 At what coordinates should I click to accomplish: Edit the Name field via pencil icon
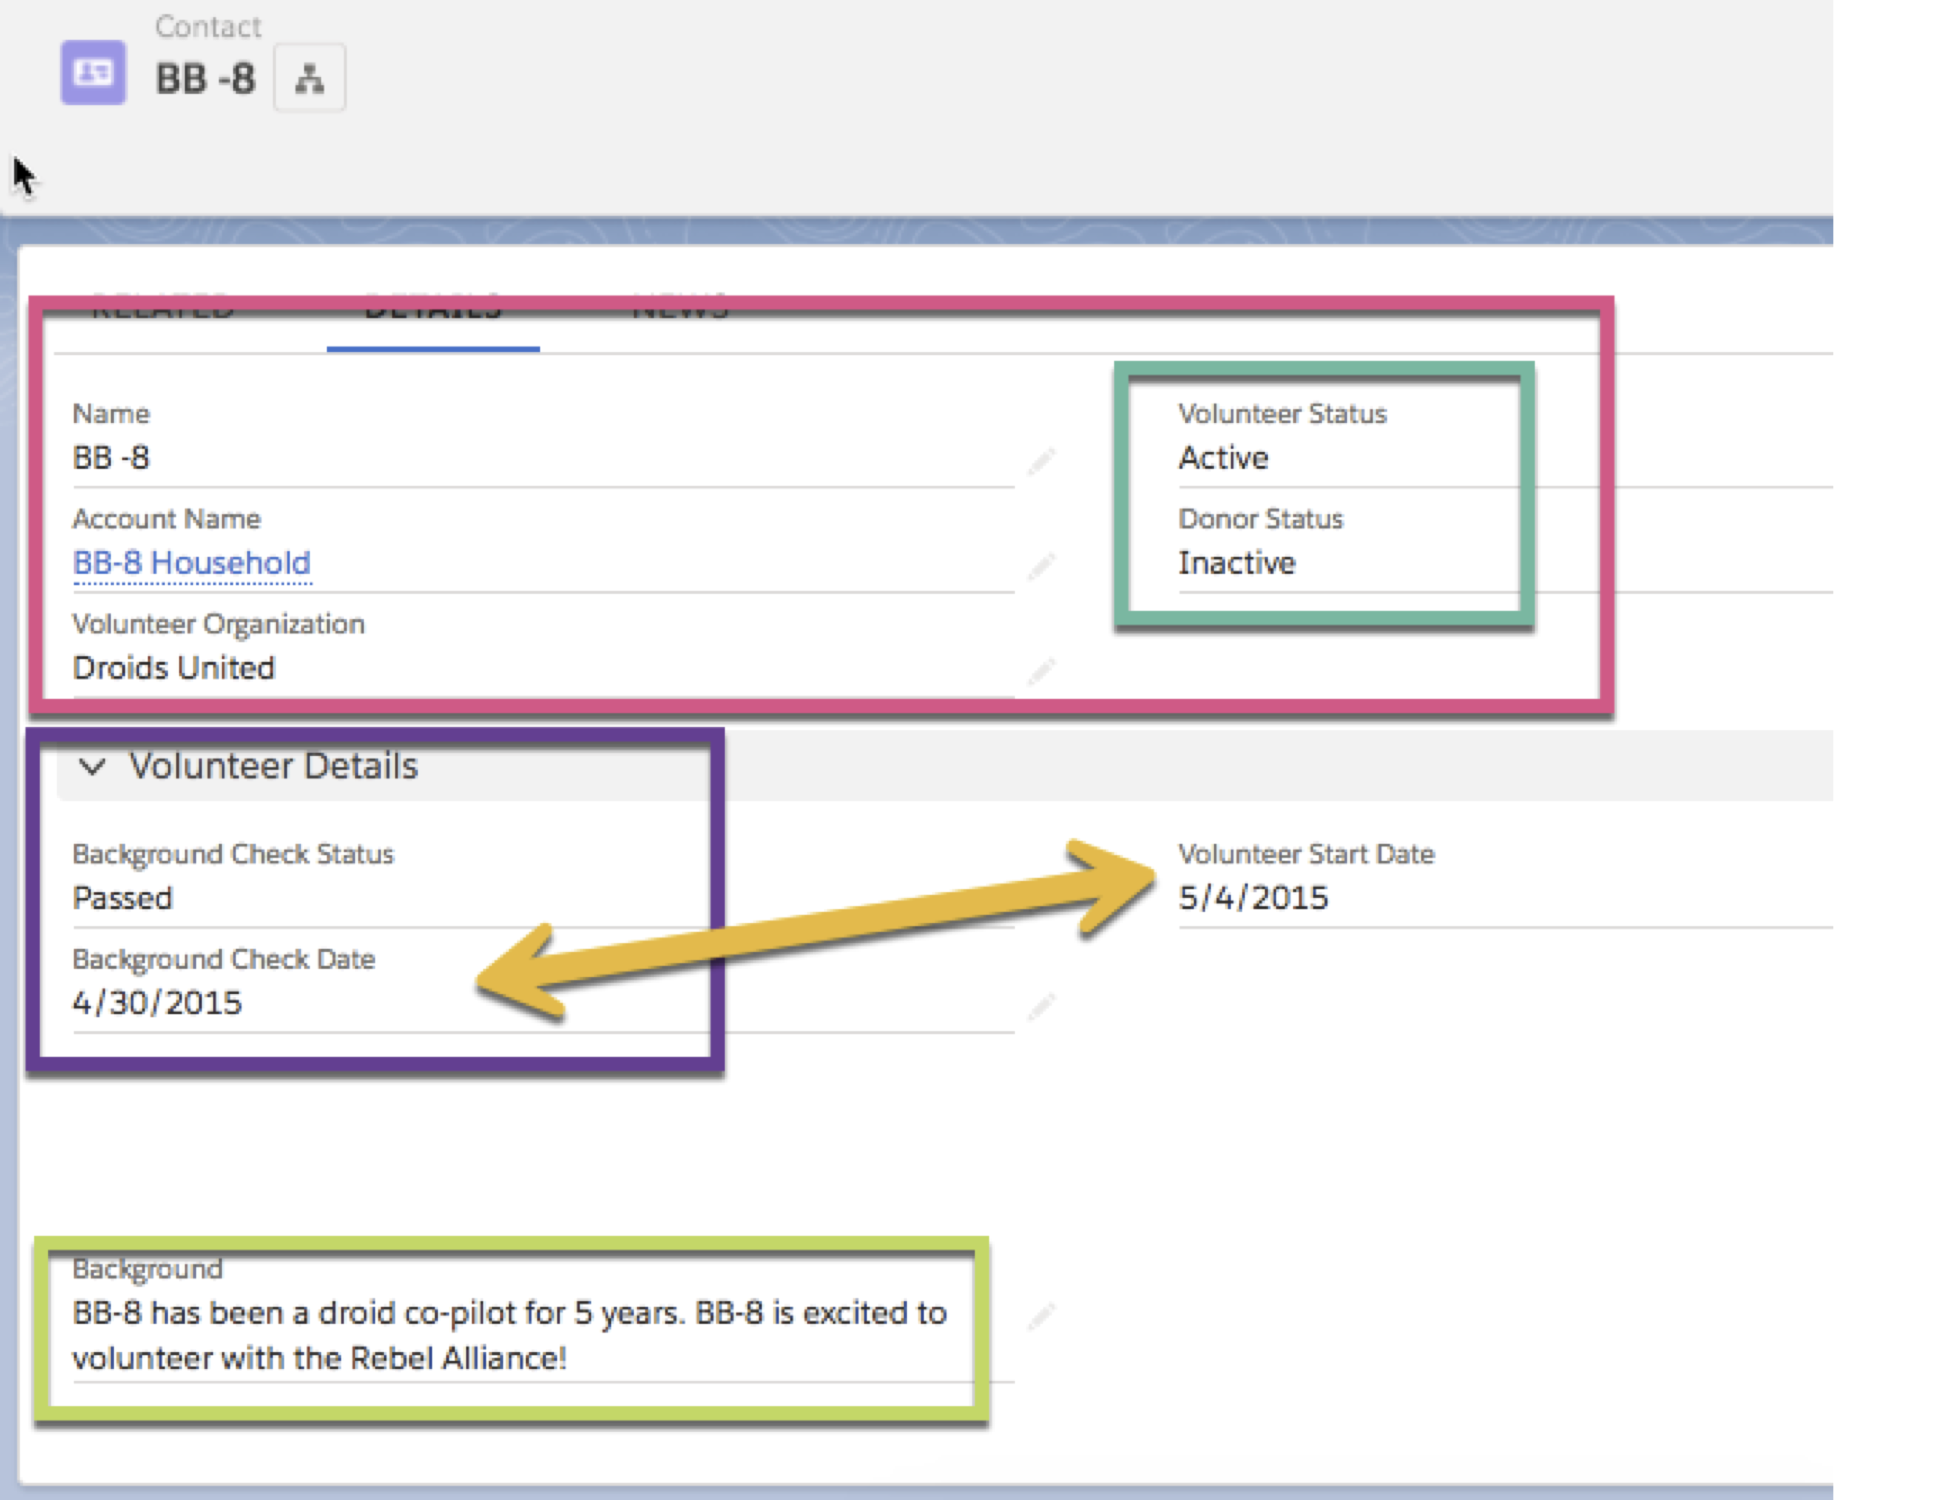(1041, 461)
